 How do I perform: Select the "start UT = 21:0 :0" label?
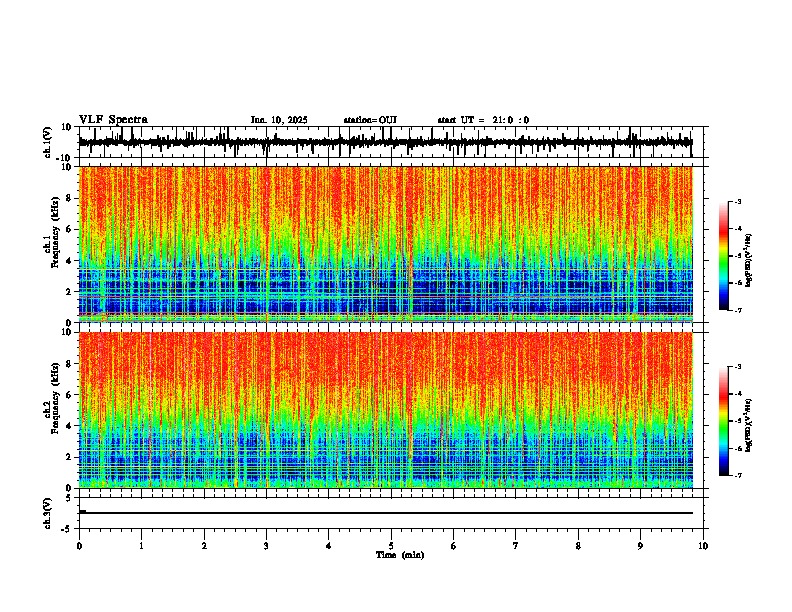[483, 120]
